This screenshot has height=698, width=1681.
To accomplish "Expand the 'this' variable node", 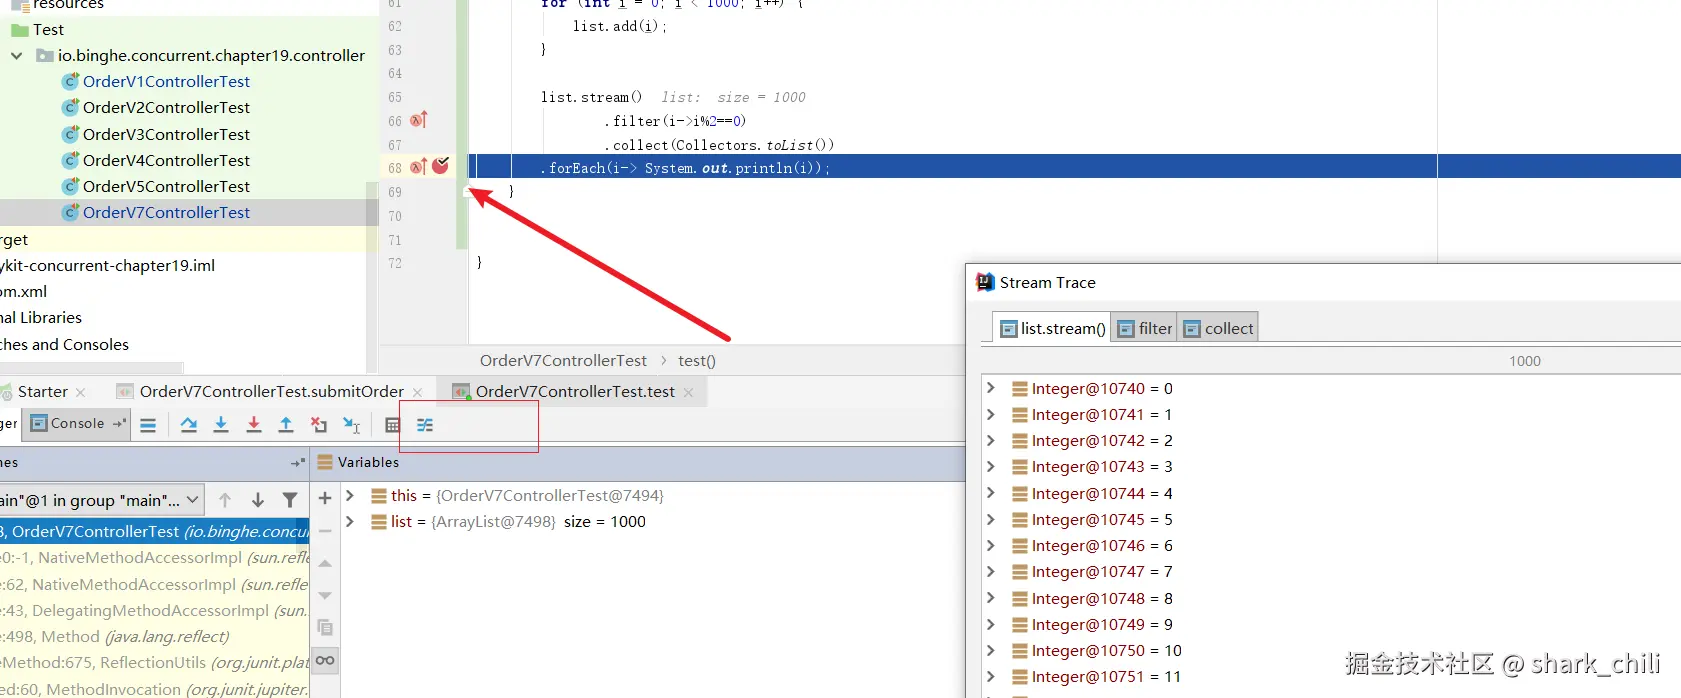I will pos(350,495).
